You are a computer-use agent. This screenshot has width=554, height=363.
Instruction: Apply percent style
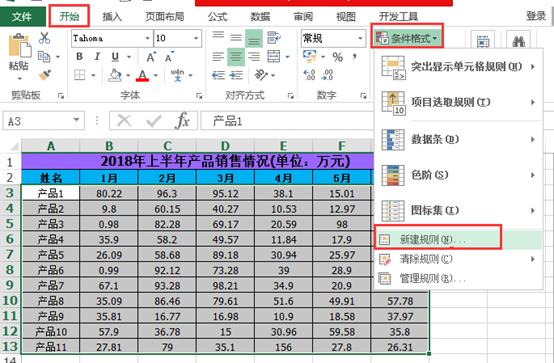(x=337, y=57)
